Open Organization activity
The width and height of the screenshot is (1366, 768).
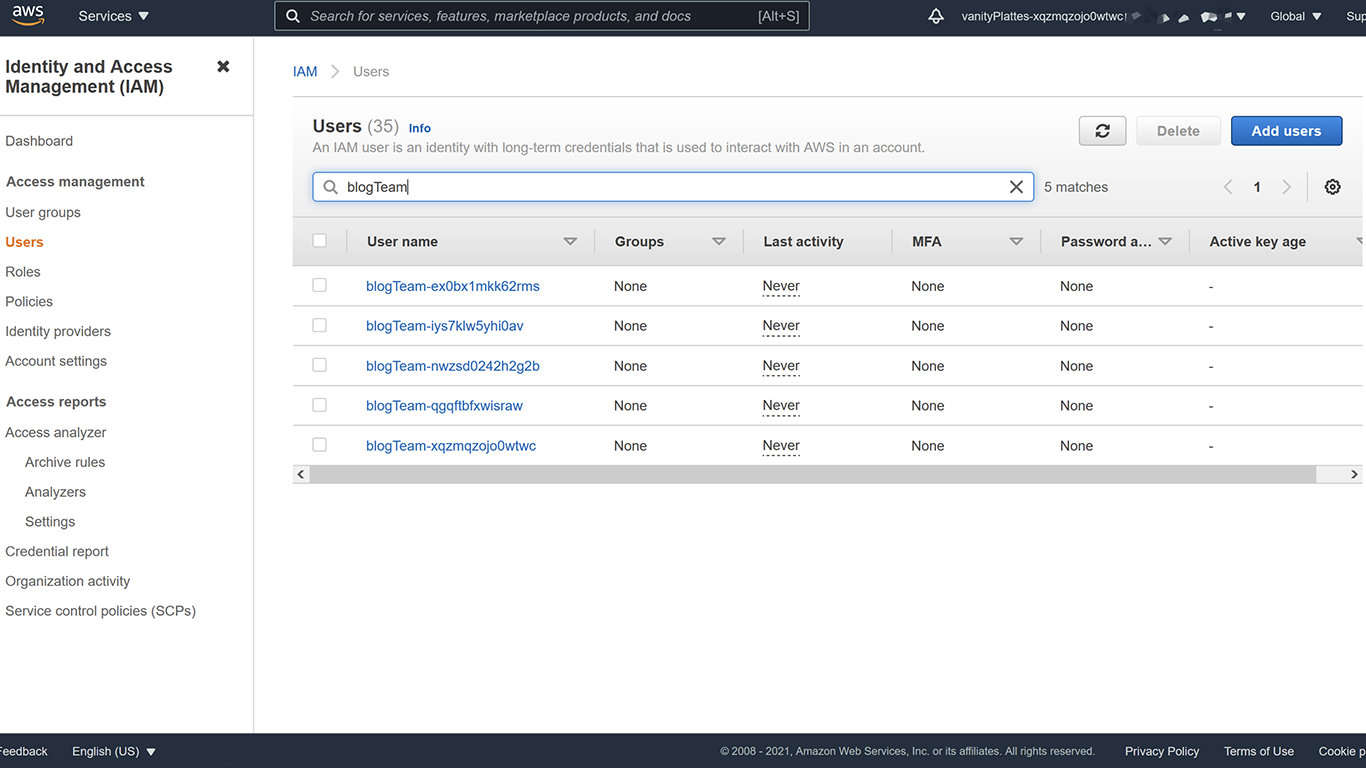tap(68, 581)
